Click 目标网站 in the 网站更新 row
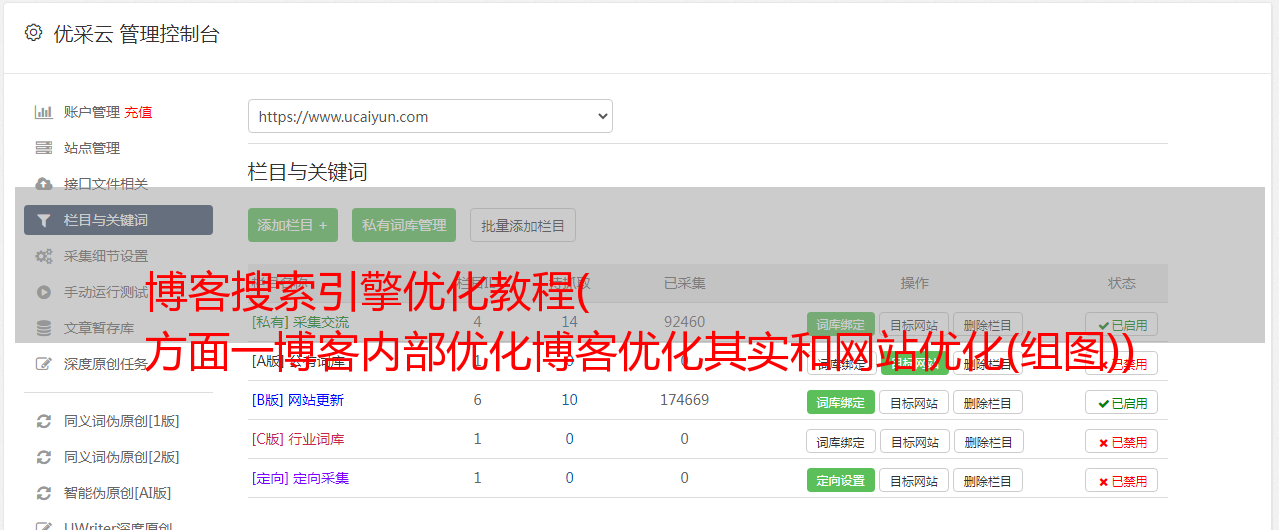This screenshot has height=530, width=1279. pos(914,402)
